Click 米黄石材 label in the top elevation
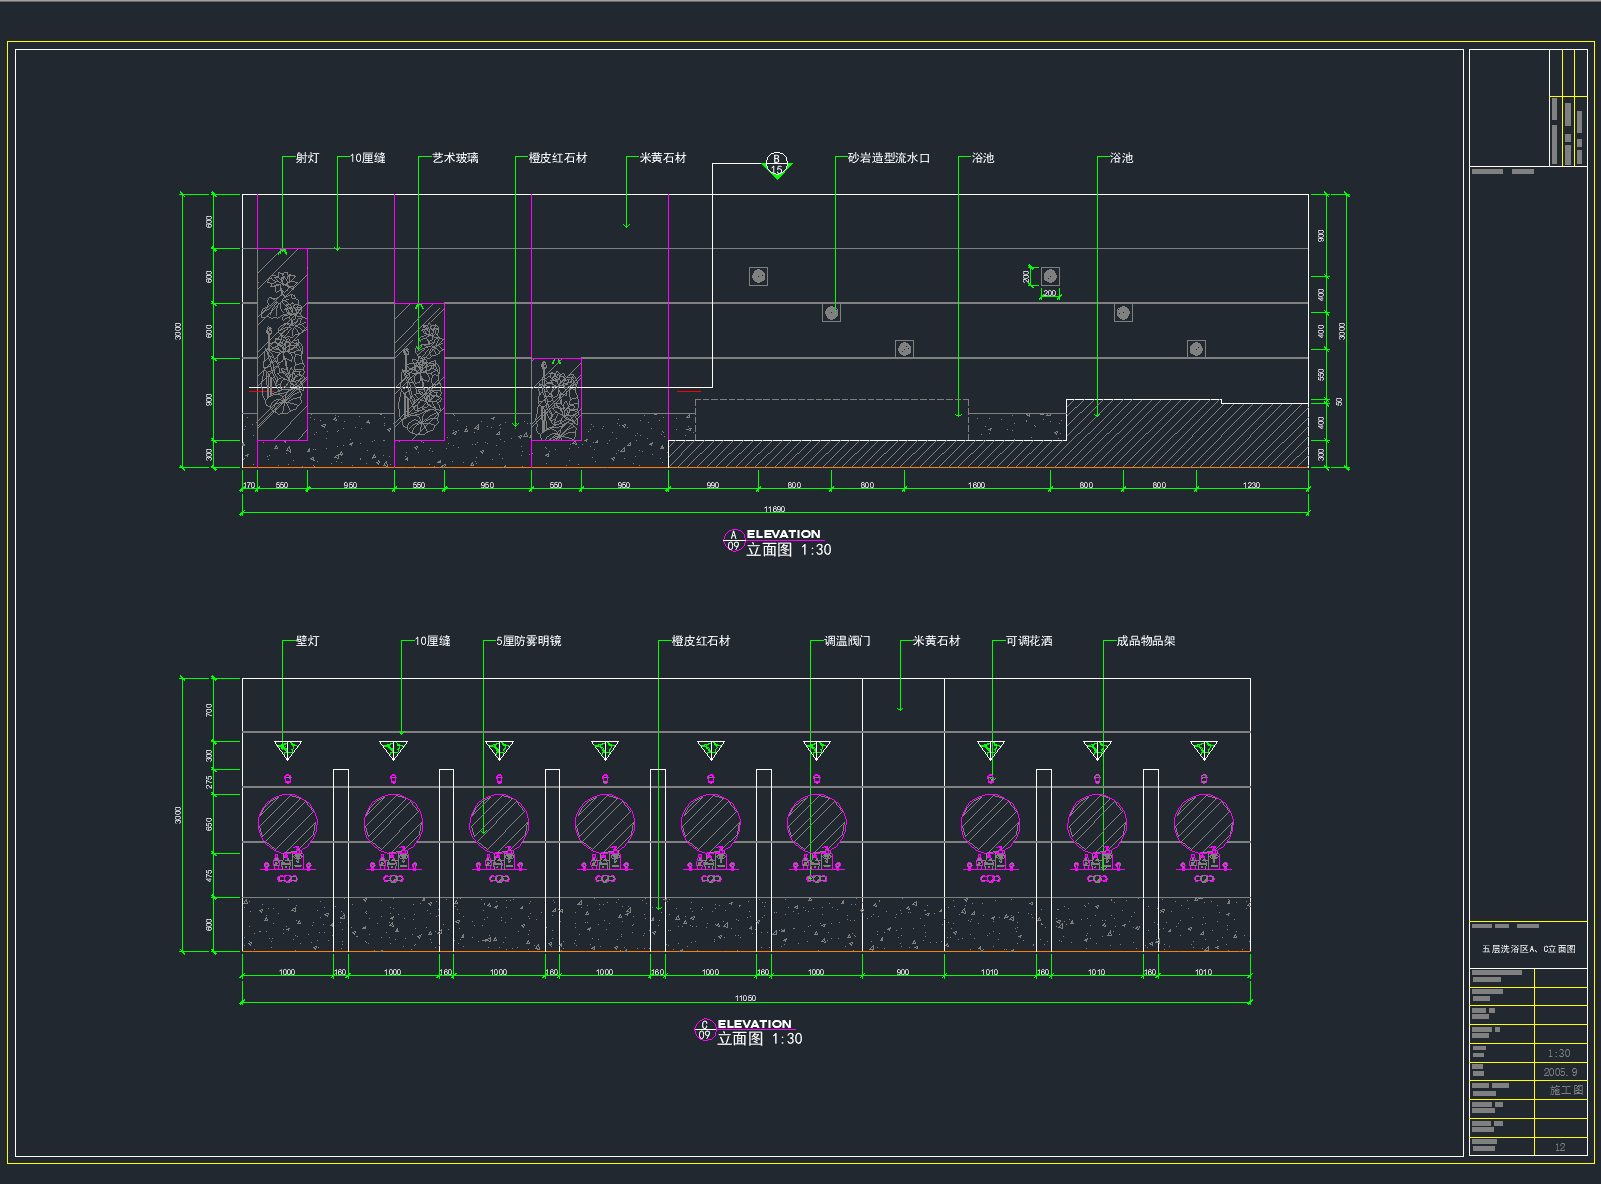The height and width of the screenshot is (1184, 1601). click(663, 158)
